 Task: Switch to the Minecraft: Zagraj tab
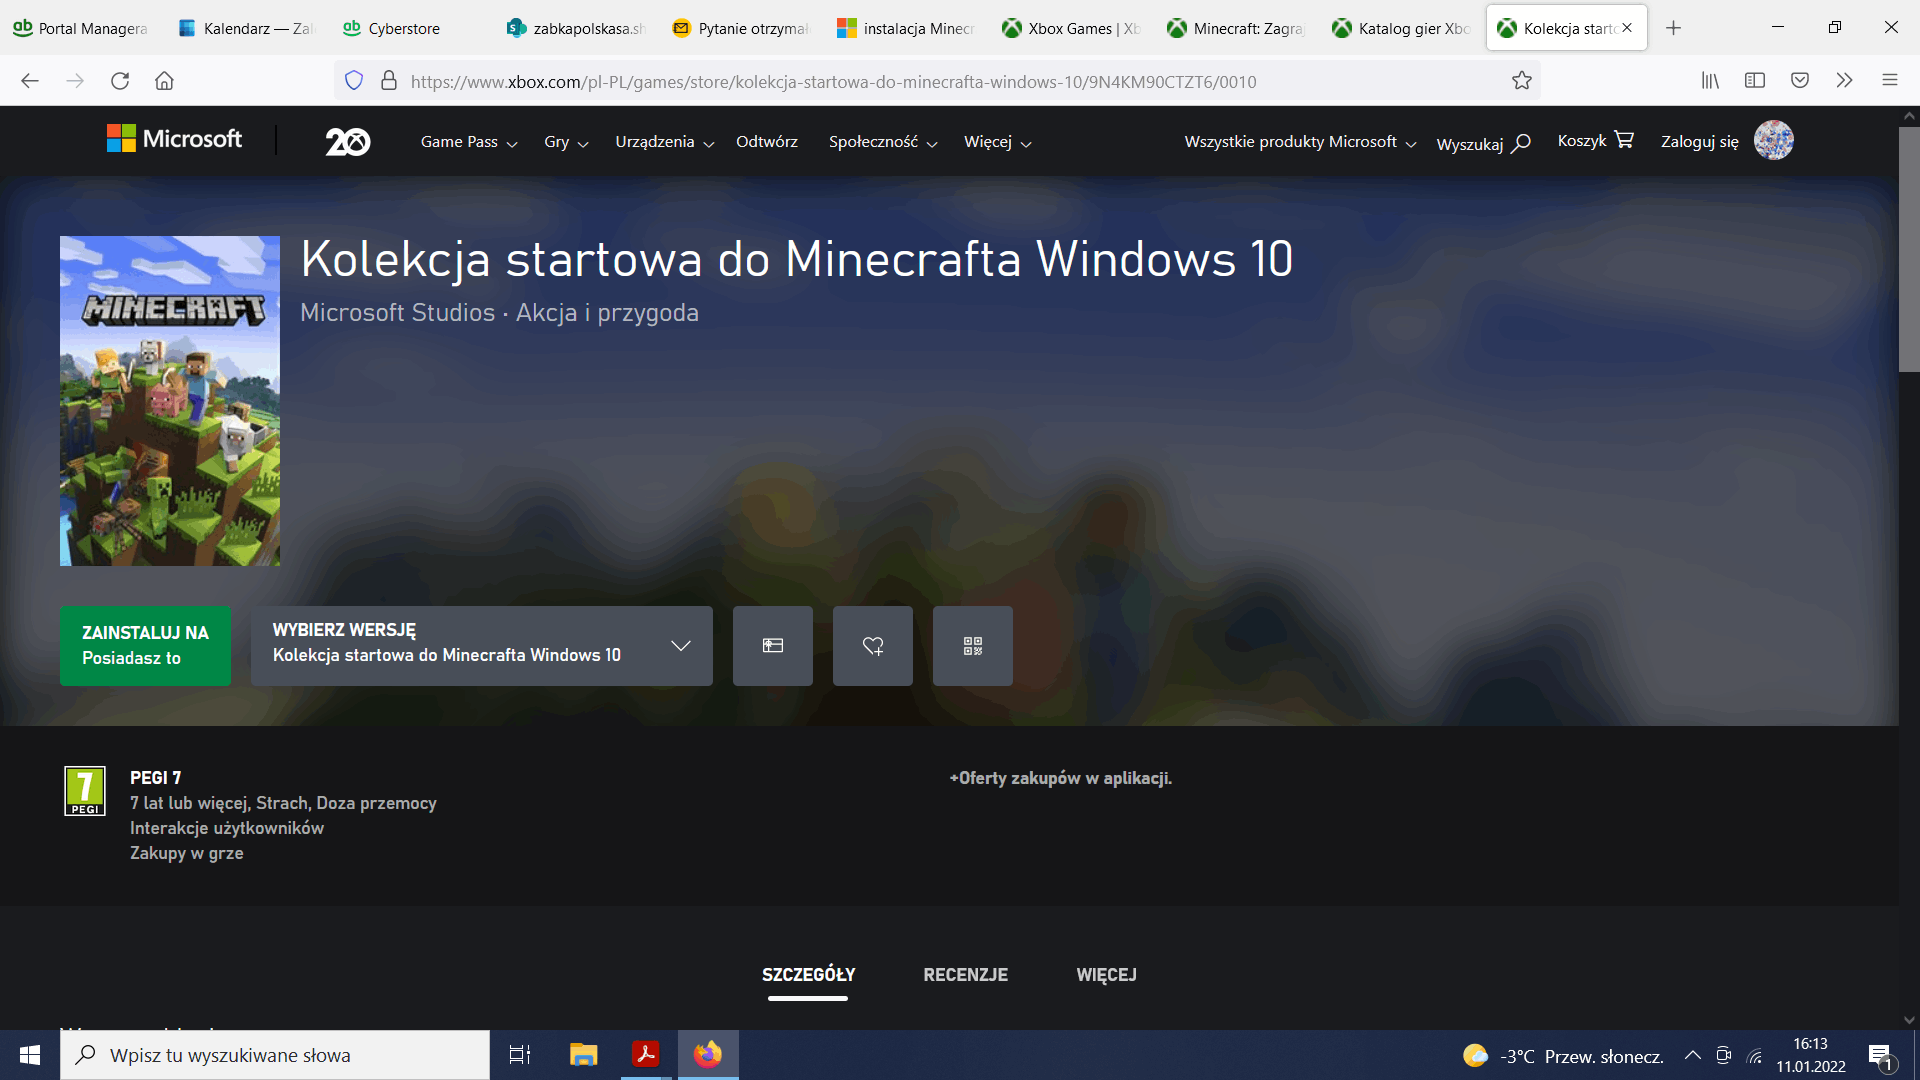tap(1237, 28)
